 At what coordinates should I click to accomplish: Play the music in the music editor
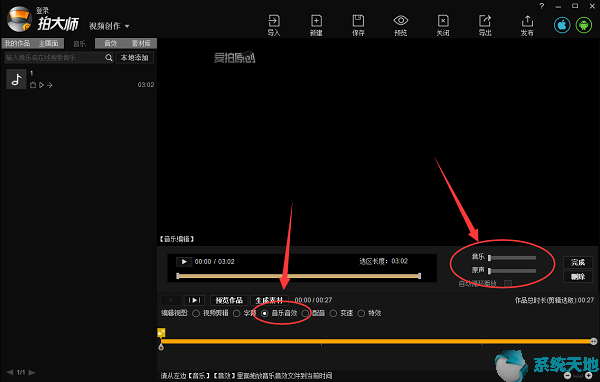pyautogui.click(x=184, y=262)
